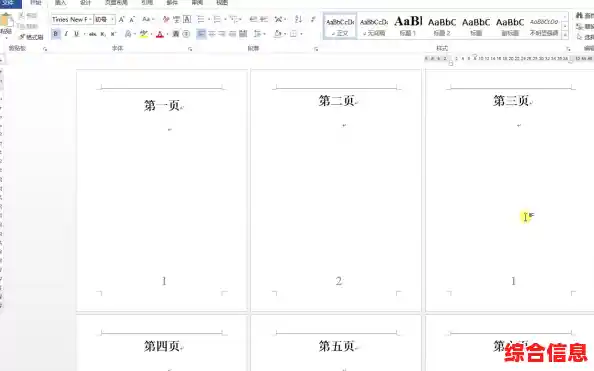Viewport: 594px width, 371px height.
Task: Apply the text highlight marker
Action: point(143,34)
